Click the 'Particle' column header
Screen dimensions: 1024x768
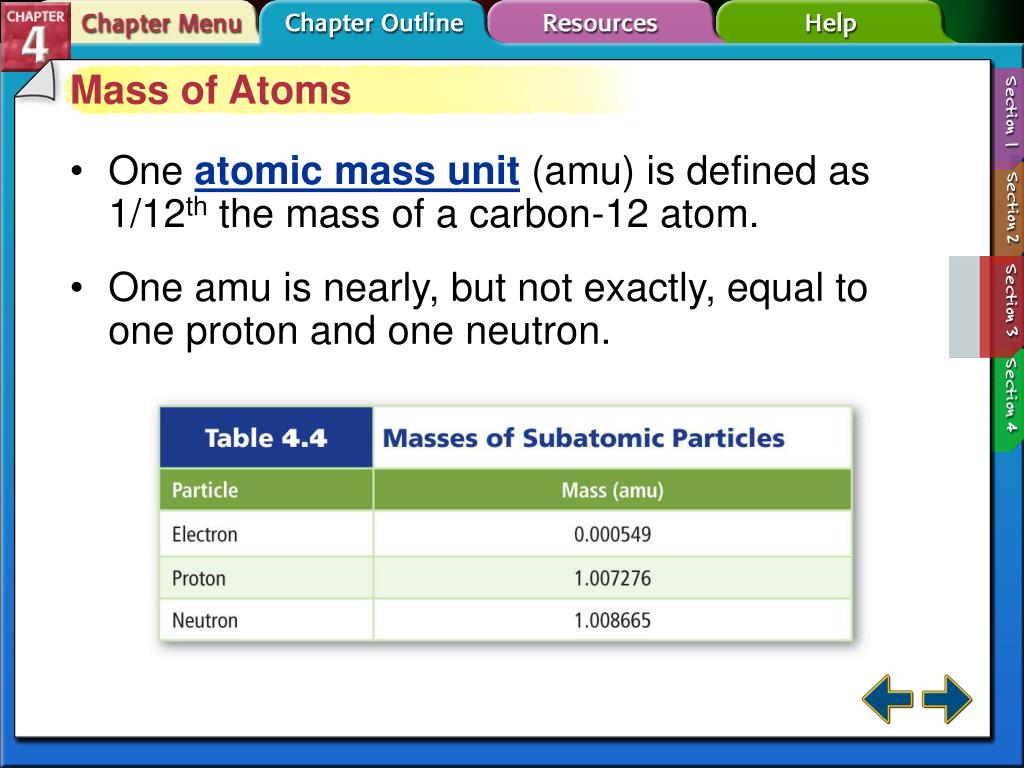point(266,490)
